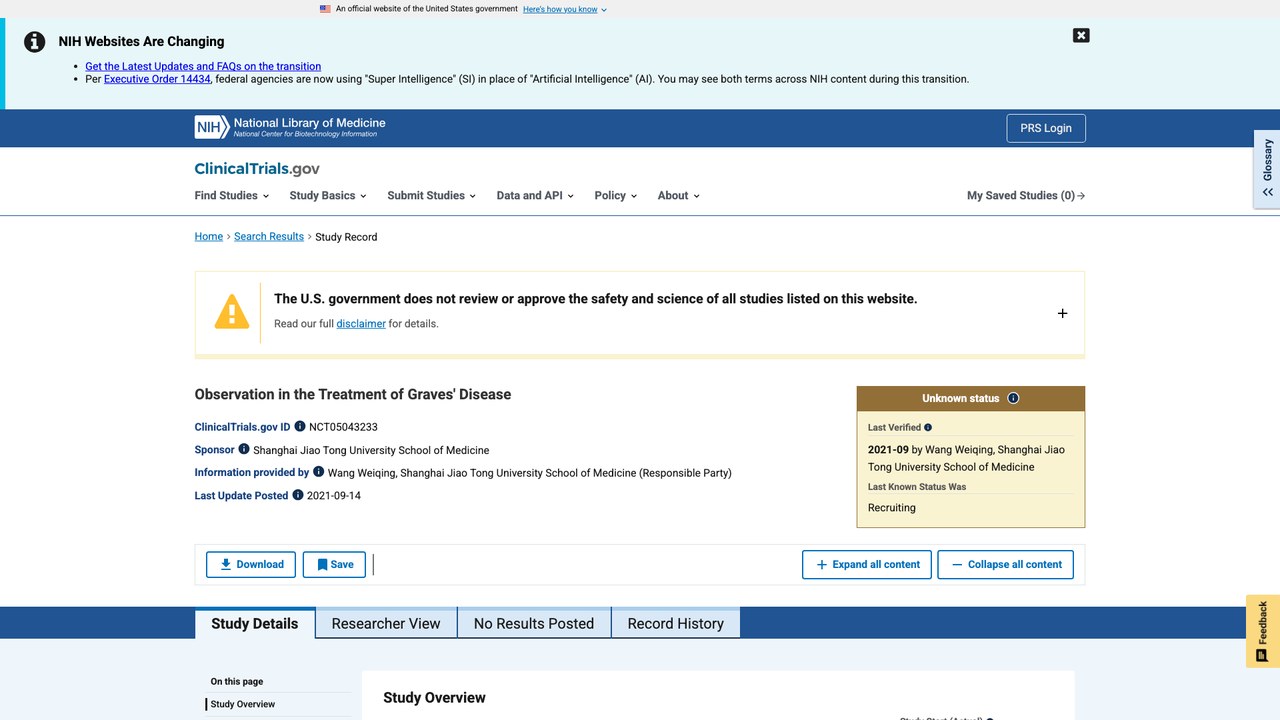
Task: Click info icon beside Last Update Posted
Action: point(298,495)
